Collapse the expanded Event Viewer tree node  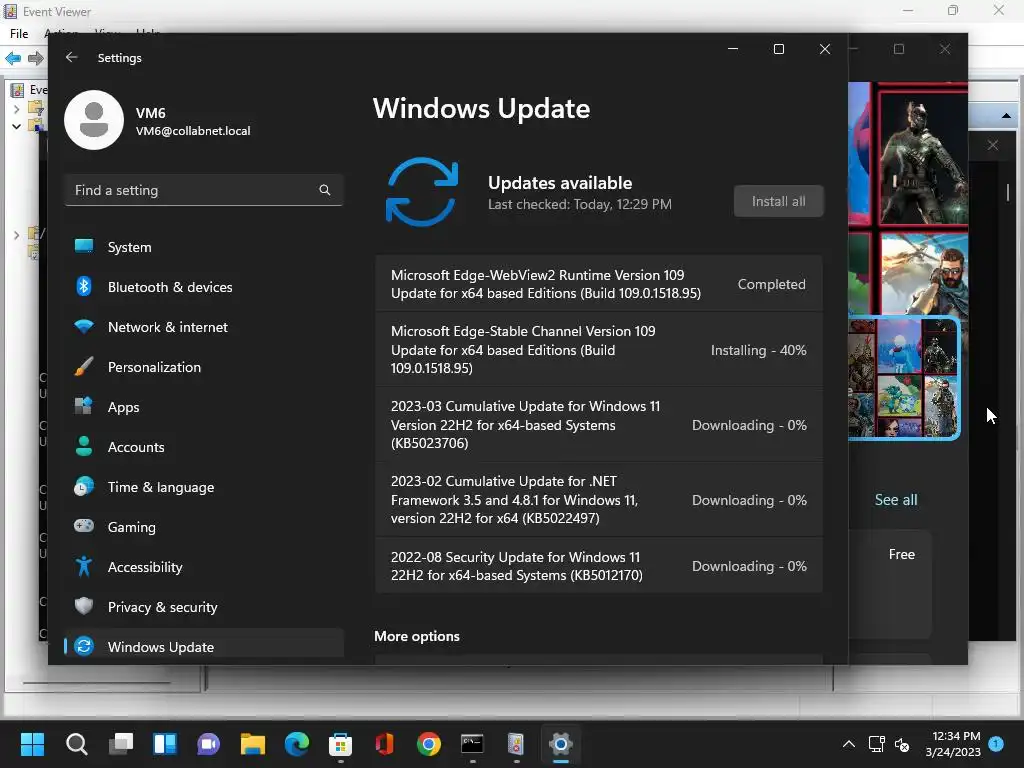pos(16,126)
